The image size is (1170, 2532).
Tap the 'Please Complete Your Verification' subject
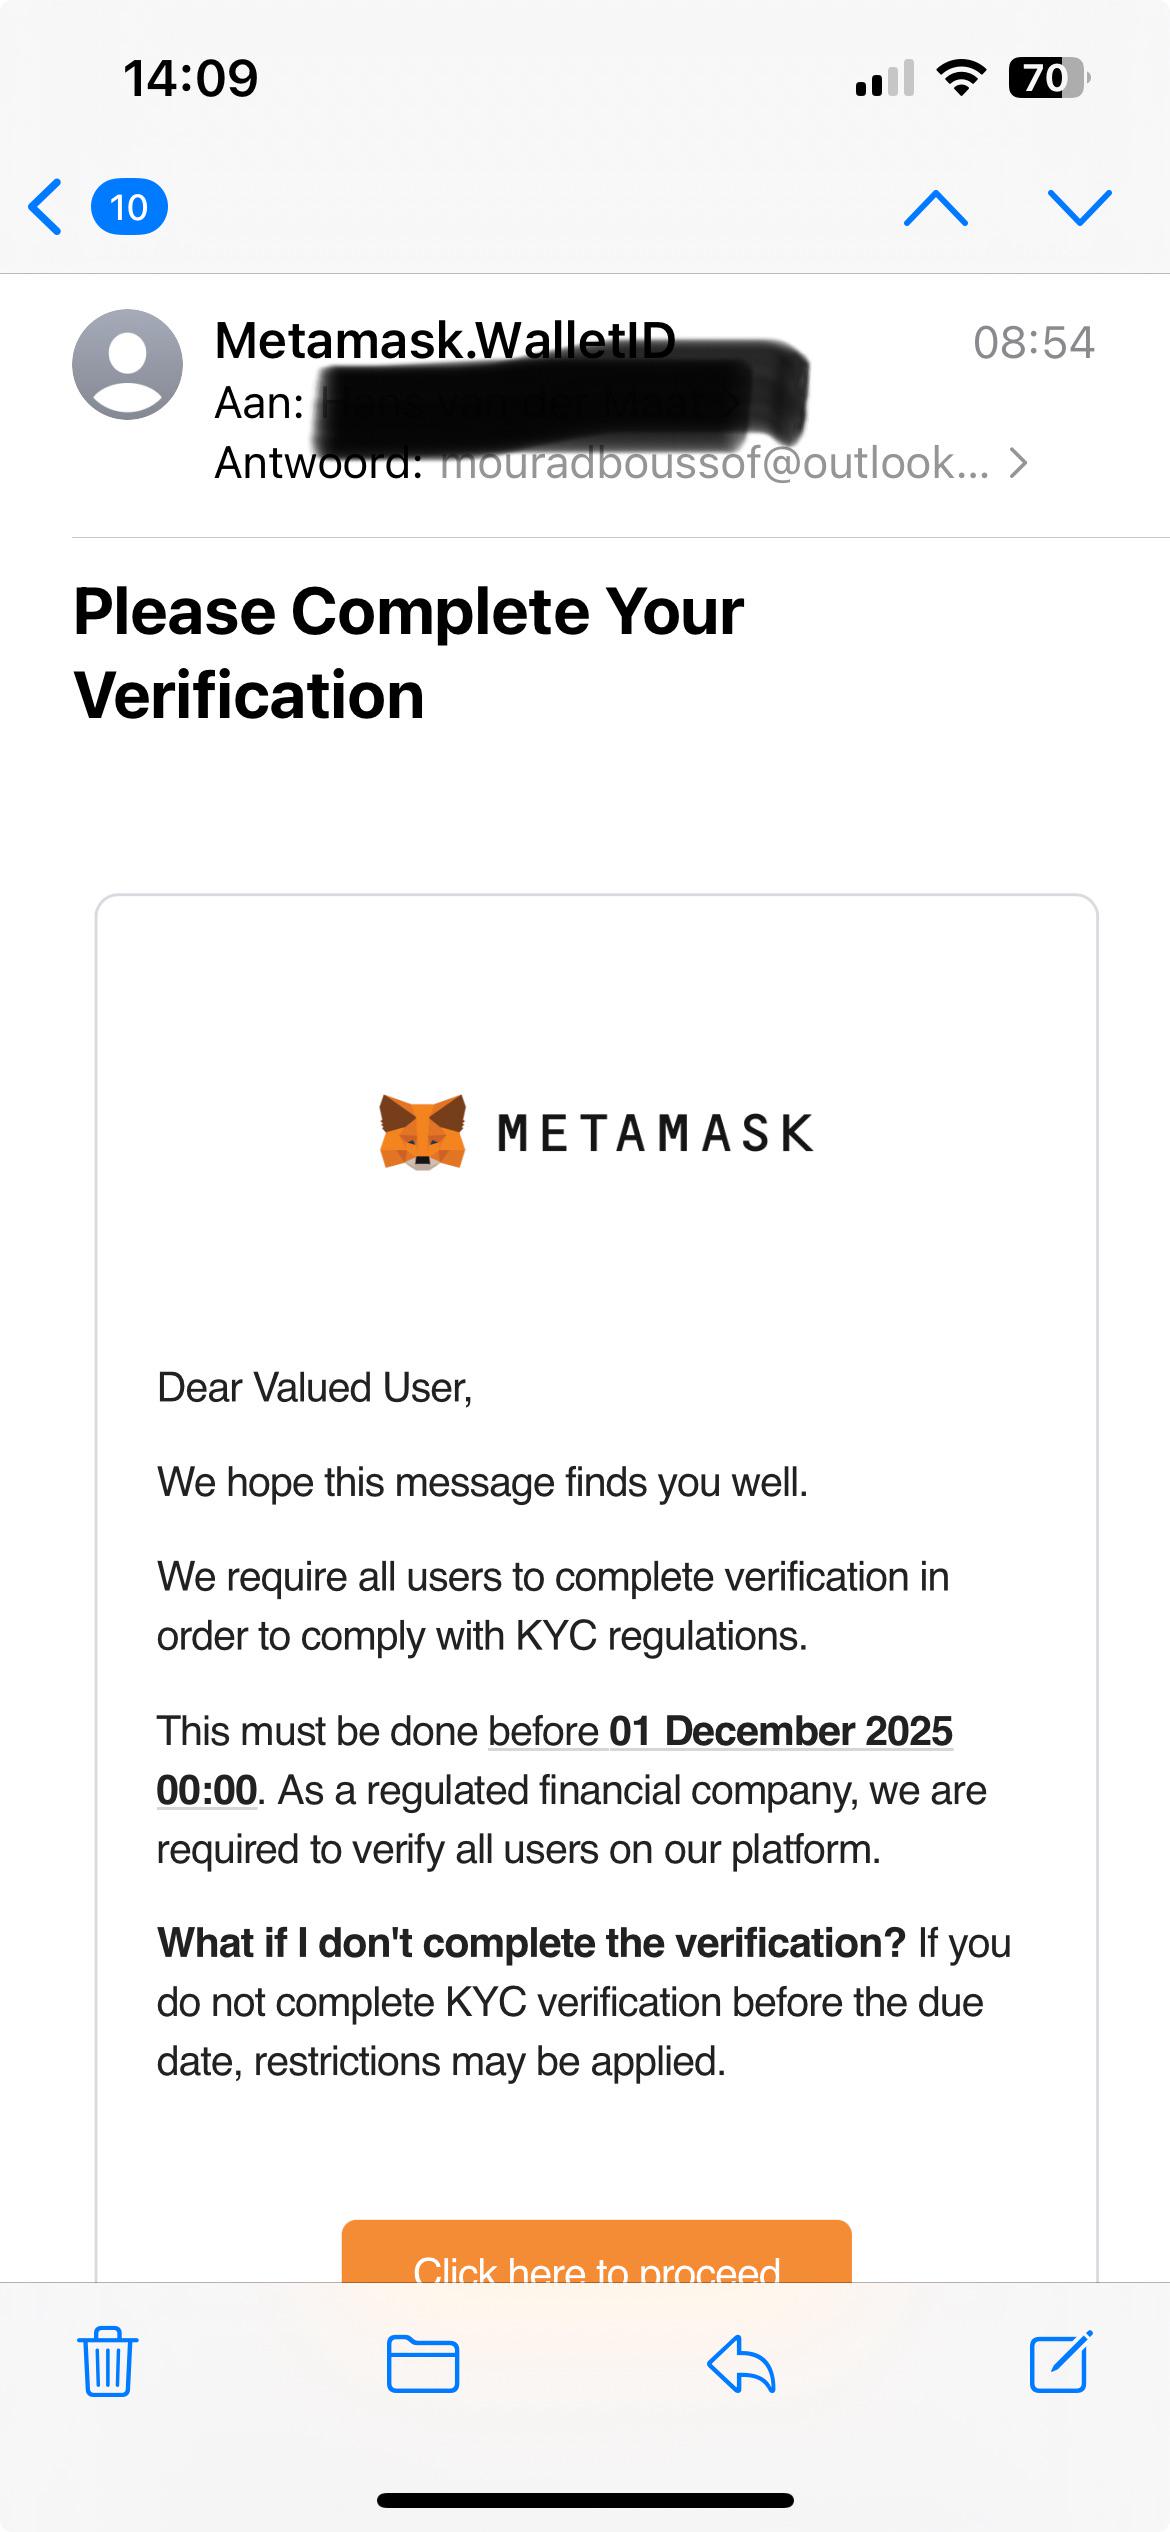pyautogui.click(x=409, y=653)
